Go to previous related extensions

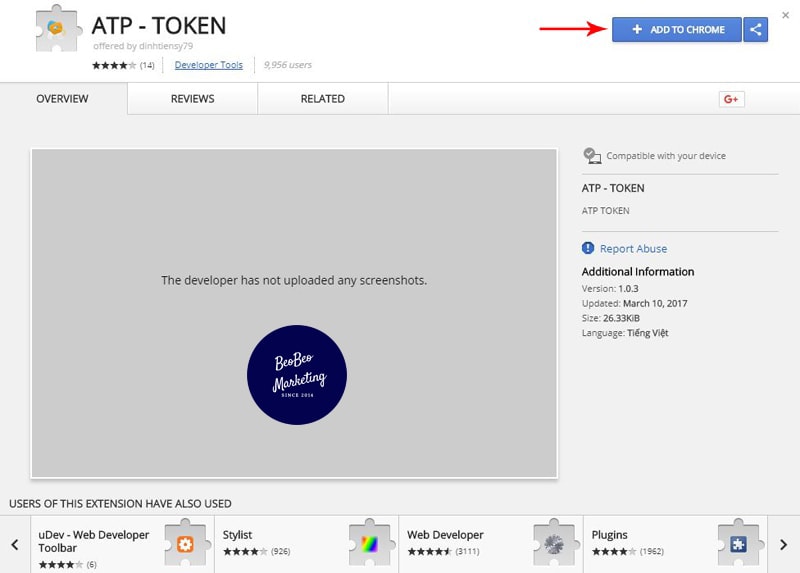click(15, 544)
